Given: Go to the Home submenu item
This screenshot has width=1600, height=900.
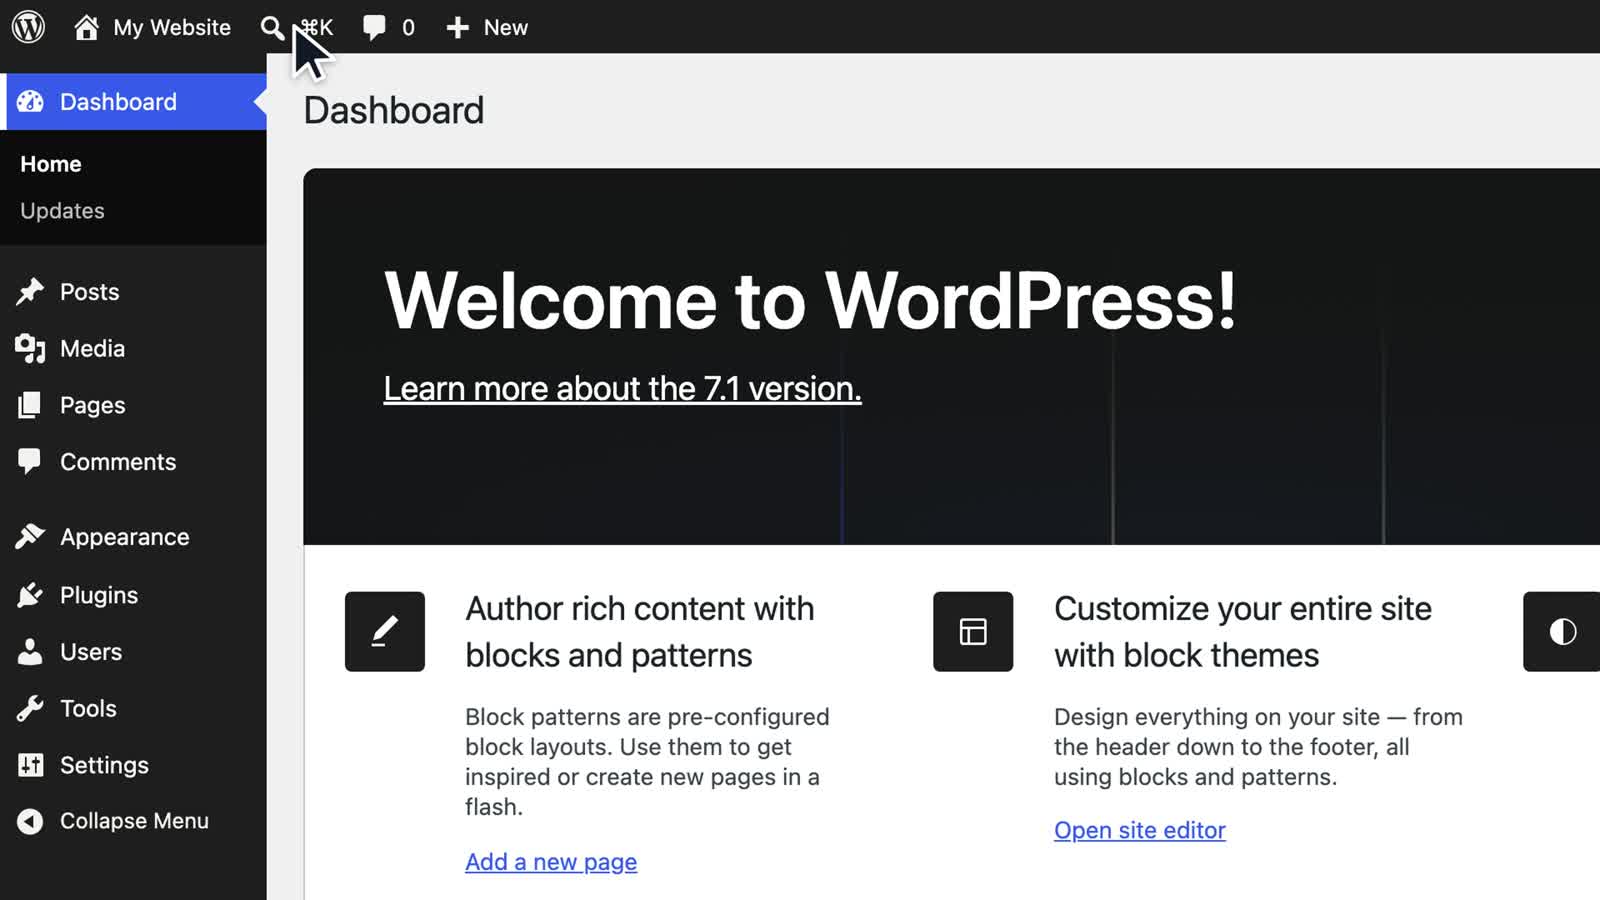Looking at the screenshot, I should [x=51, y=164].
